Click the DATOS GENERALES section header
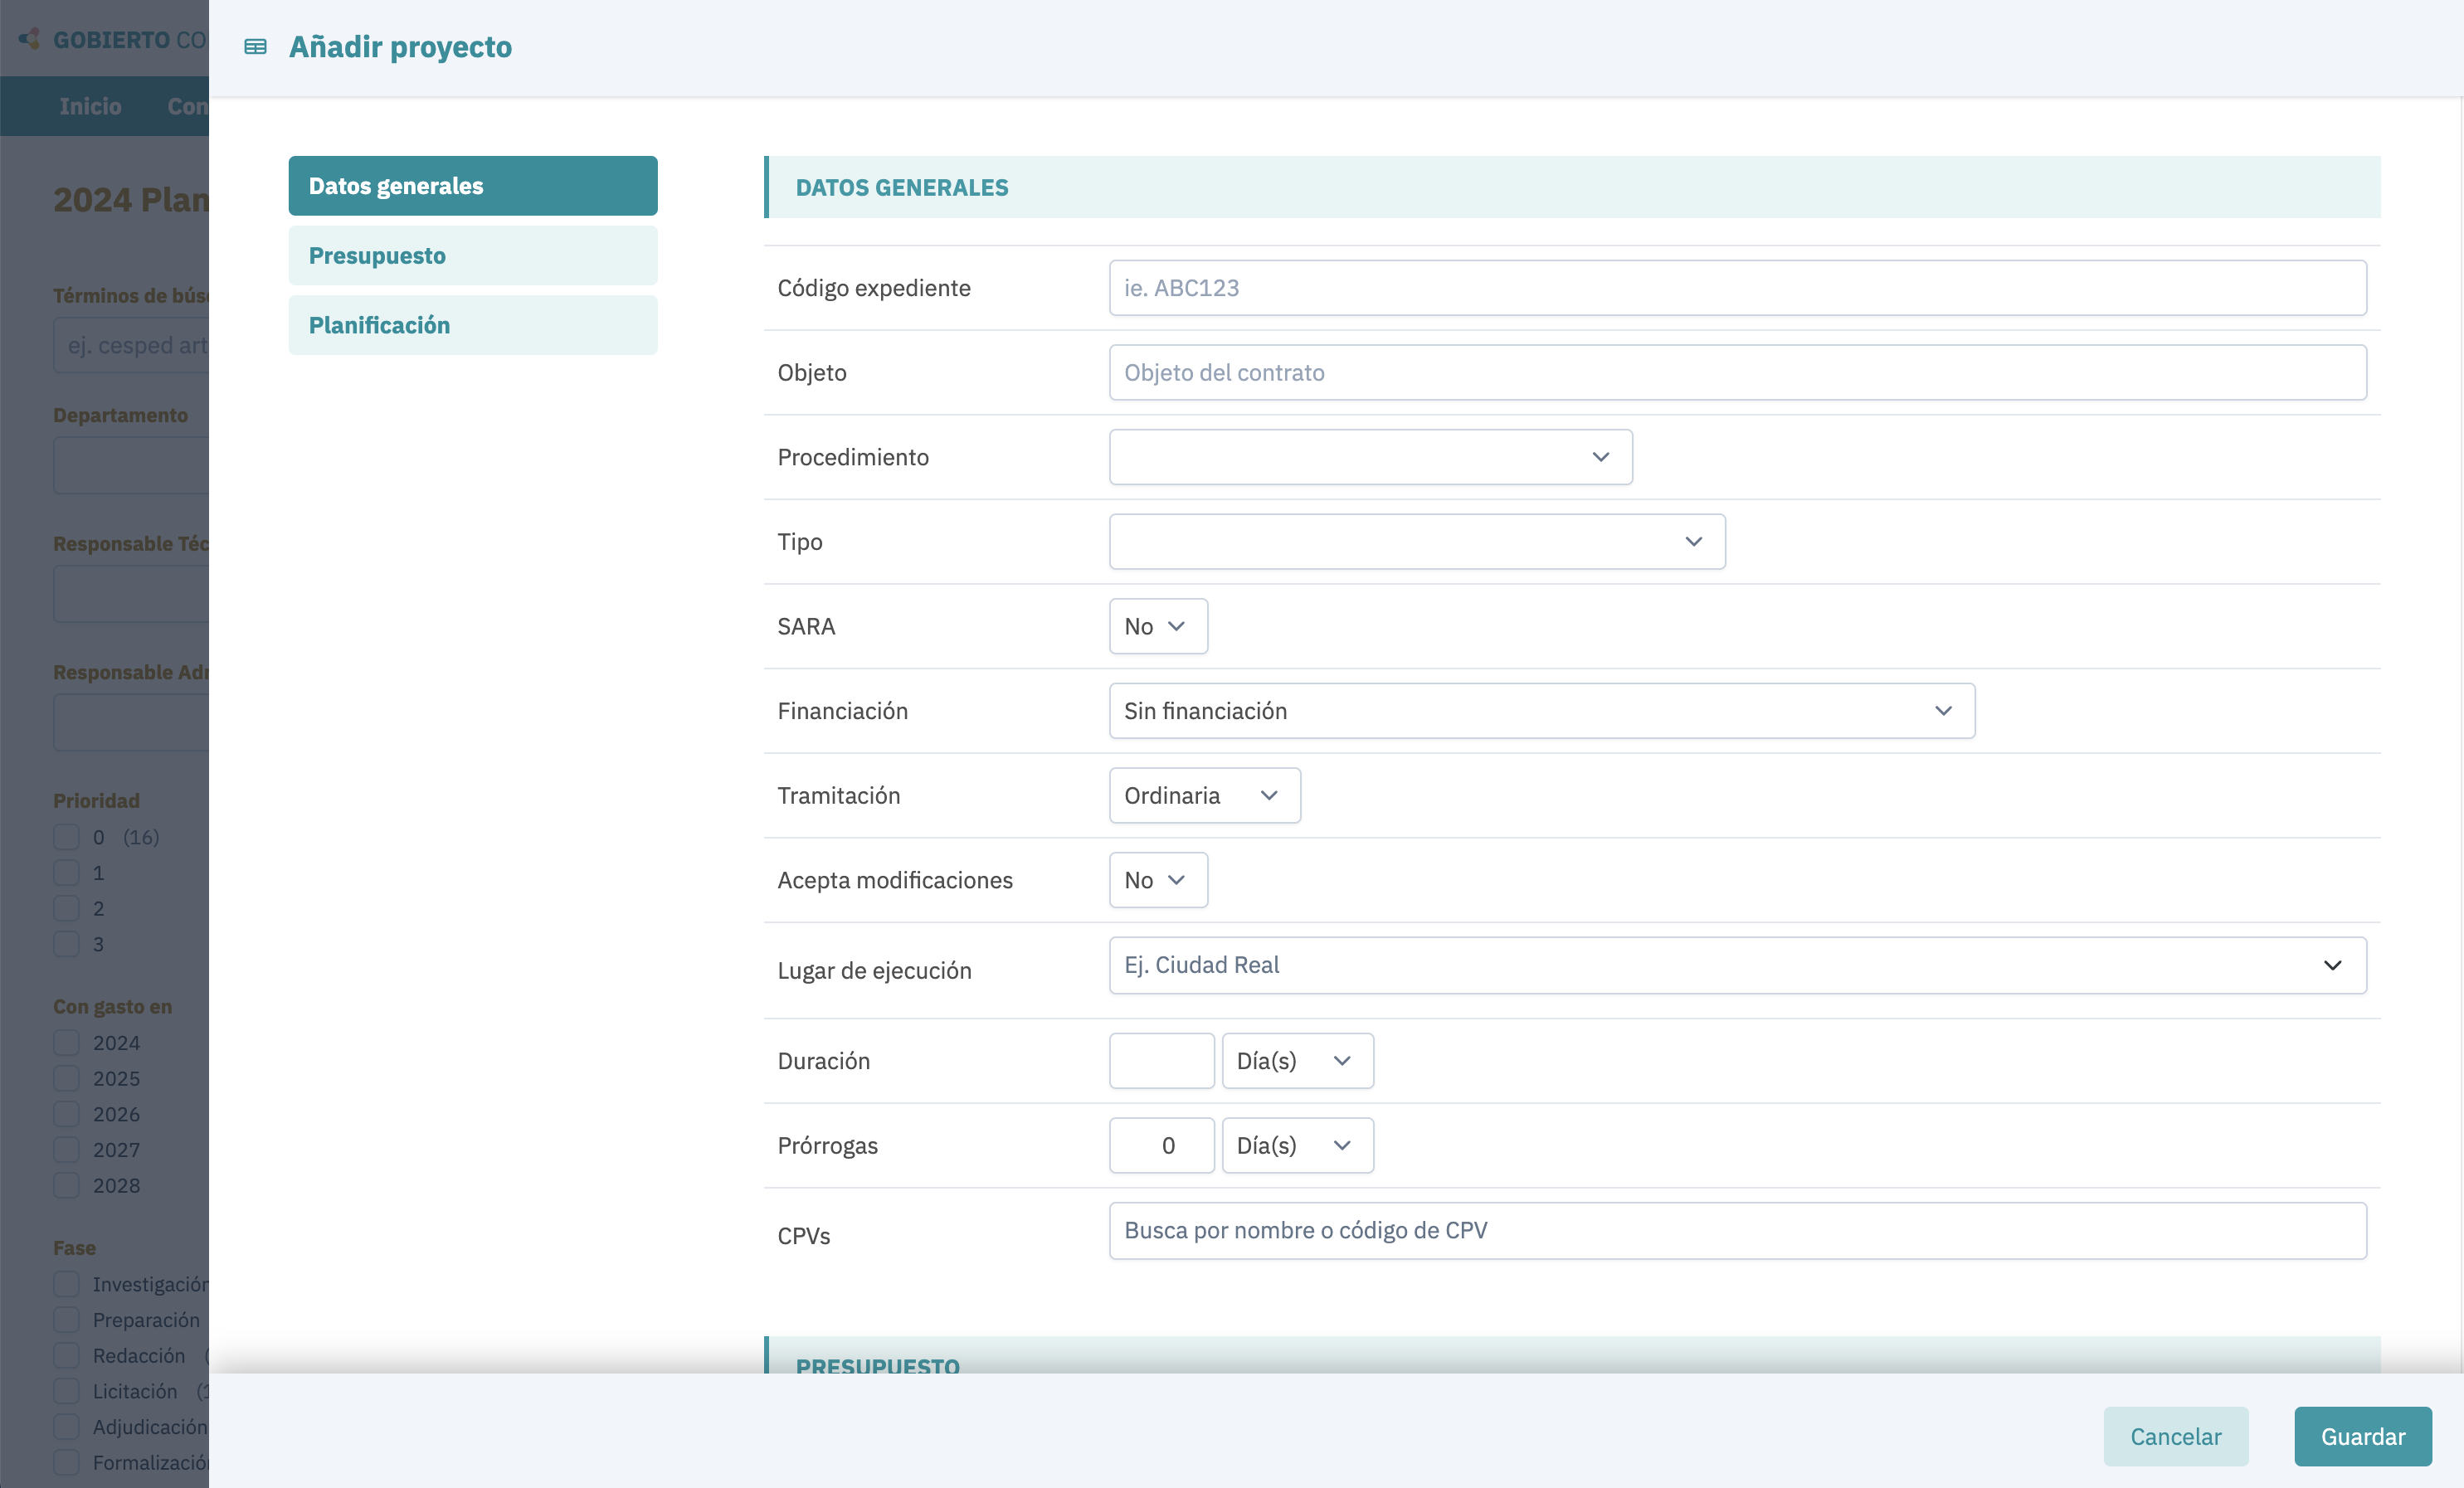 pos(1572,187)
